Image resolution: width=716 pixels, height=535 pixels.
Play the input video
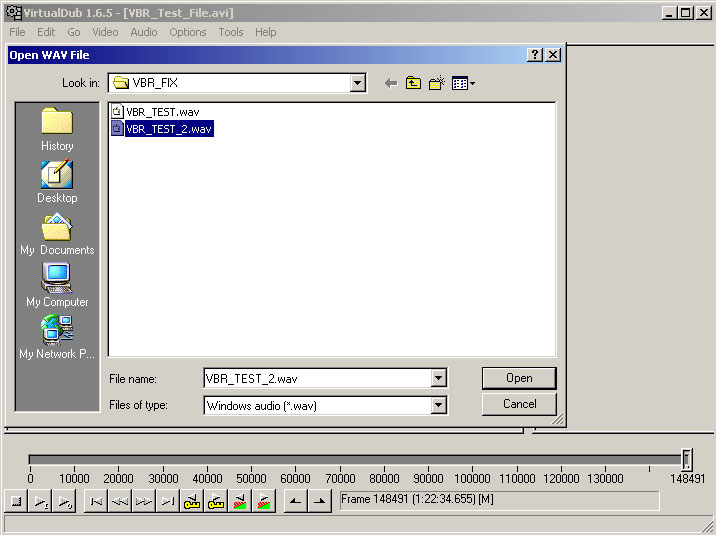coord(40,501)
